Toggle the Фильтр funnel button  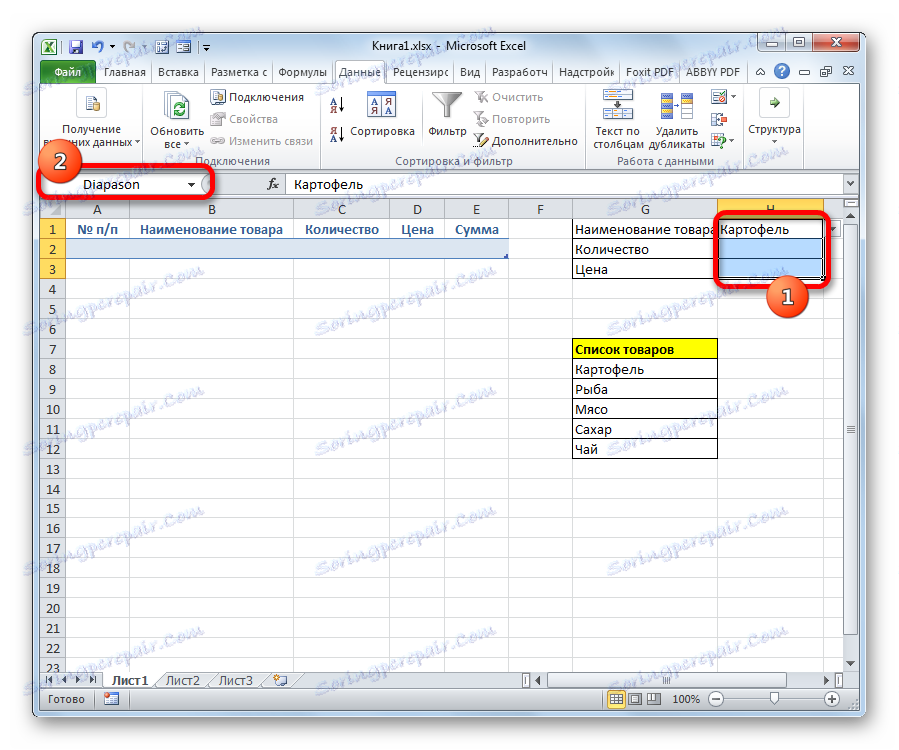(447, 115)
